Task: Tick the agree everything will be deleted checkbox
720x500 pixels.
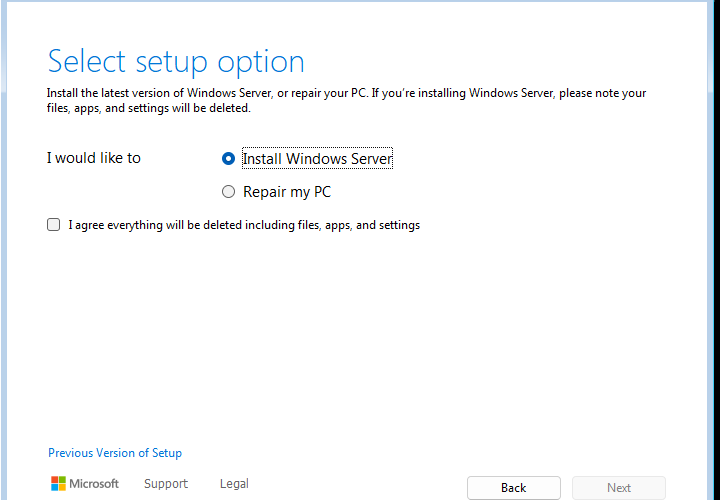Action: 53,225
